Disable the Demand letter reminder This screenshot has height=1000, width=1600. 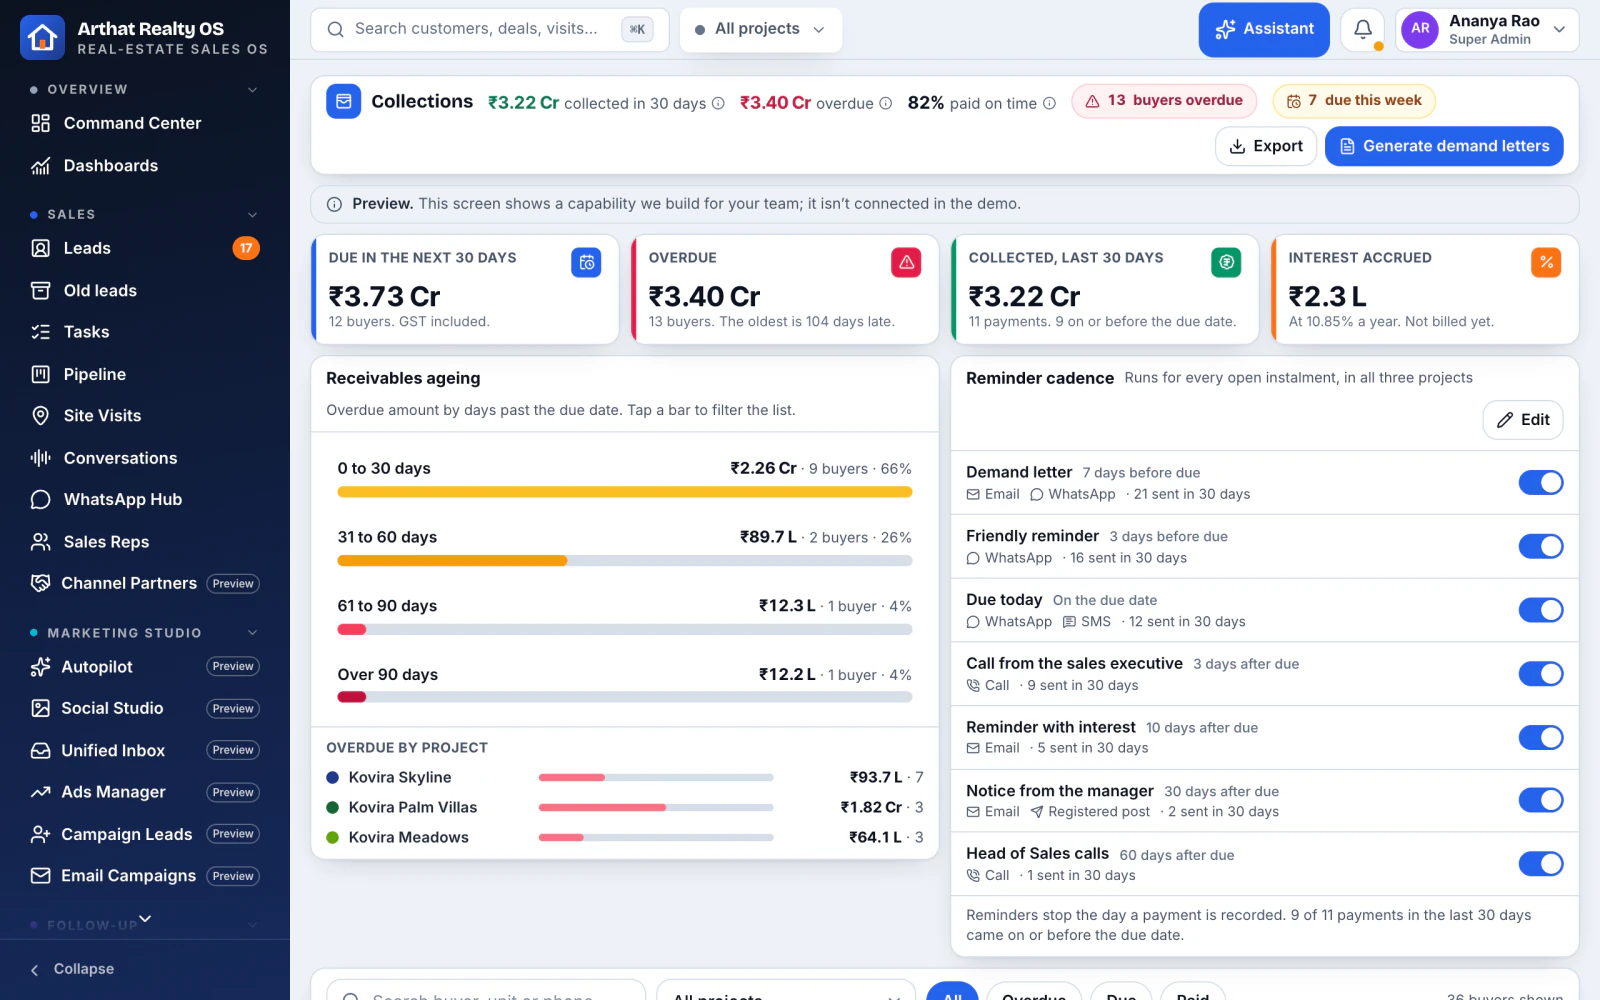click(1540, 483)
